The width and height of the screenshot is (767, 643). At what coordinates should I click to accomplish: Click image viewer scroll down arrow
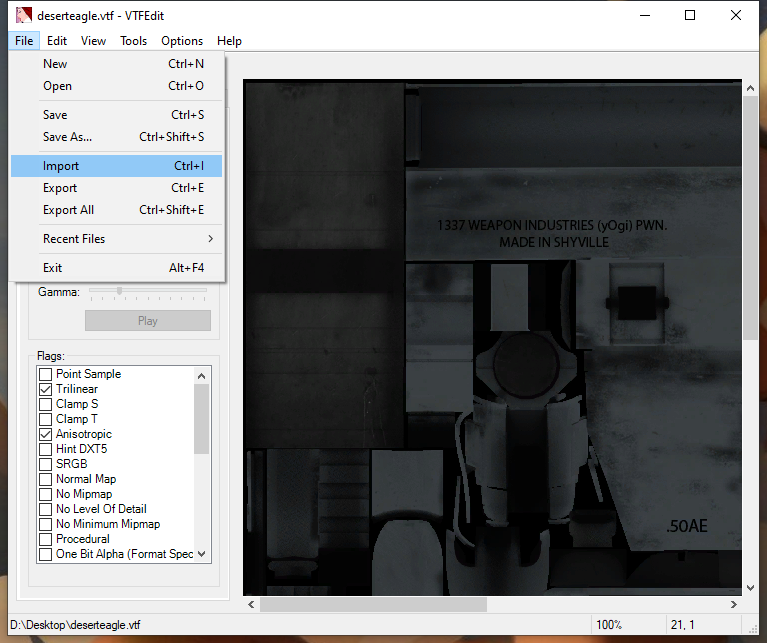[x=750, y=587]
